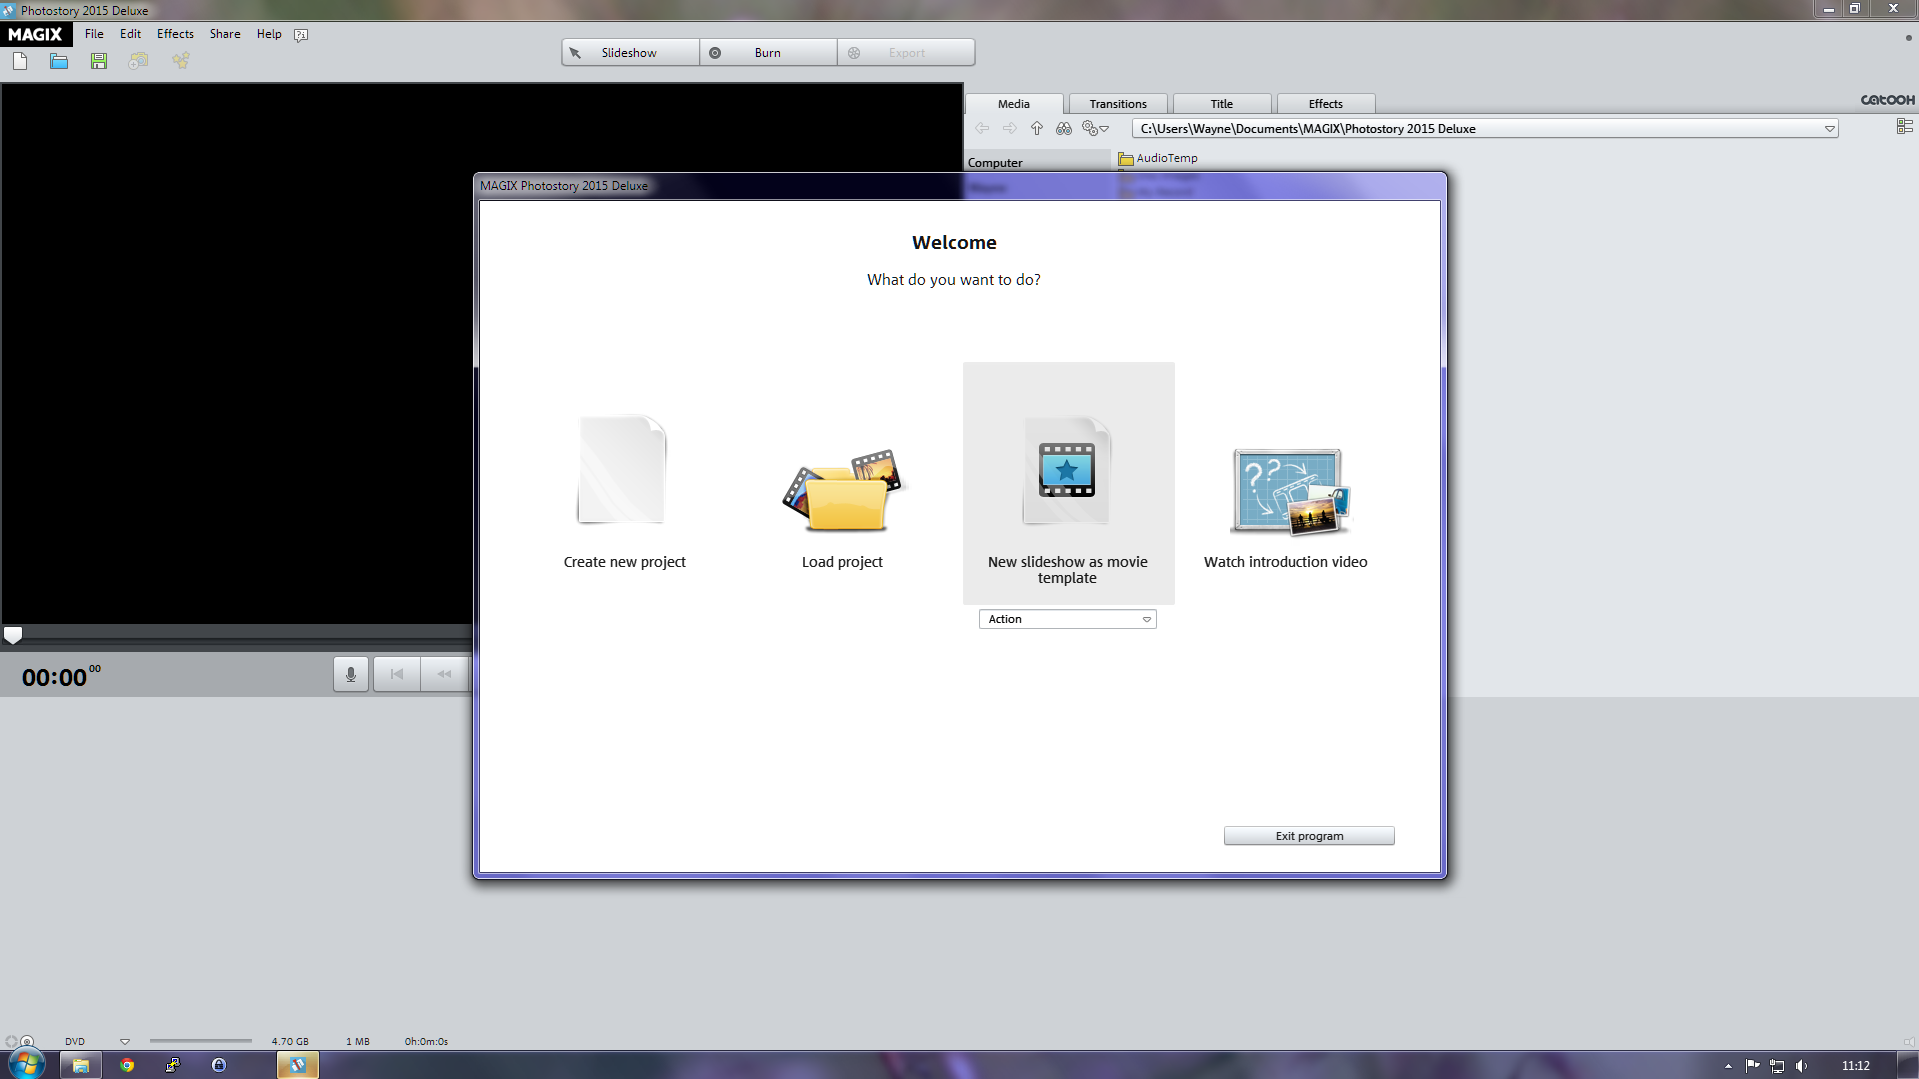Screen dimensions: 1919x1079
Task: Click the yellow stars icon in toolbar
Action: pyautogui.click(x=180, y=62)
